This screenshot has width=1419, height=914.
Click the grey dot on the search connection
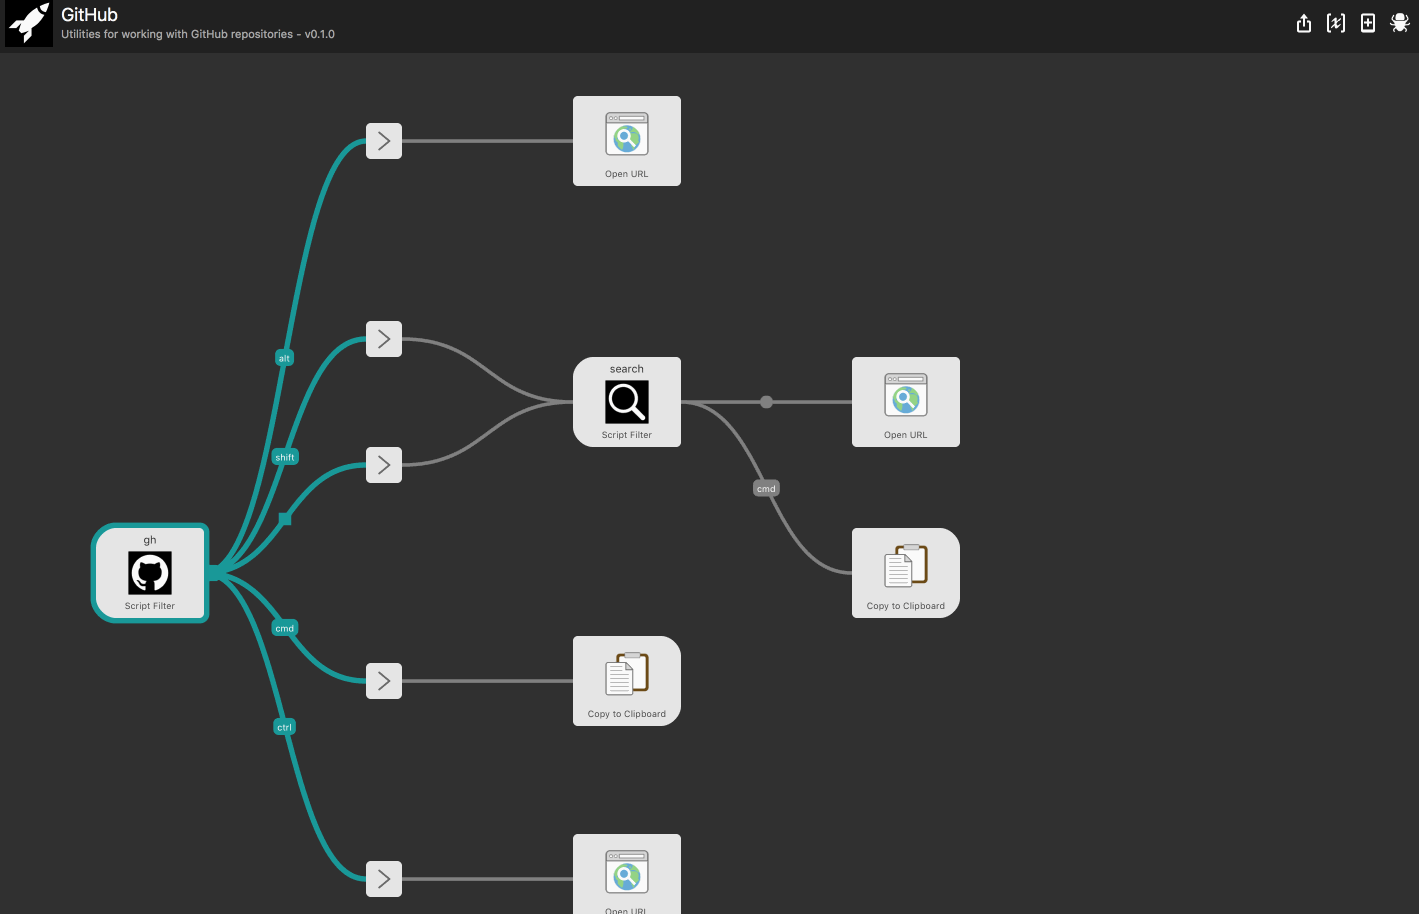coord(766,401)
